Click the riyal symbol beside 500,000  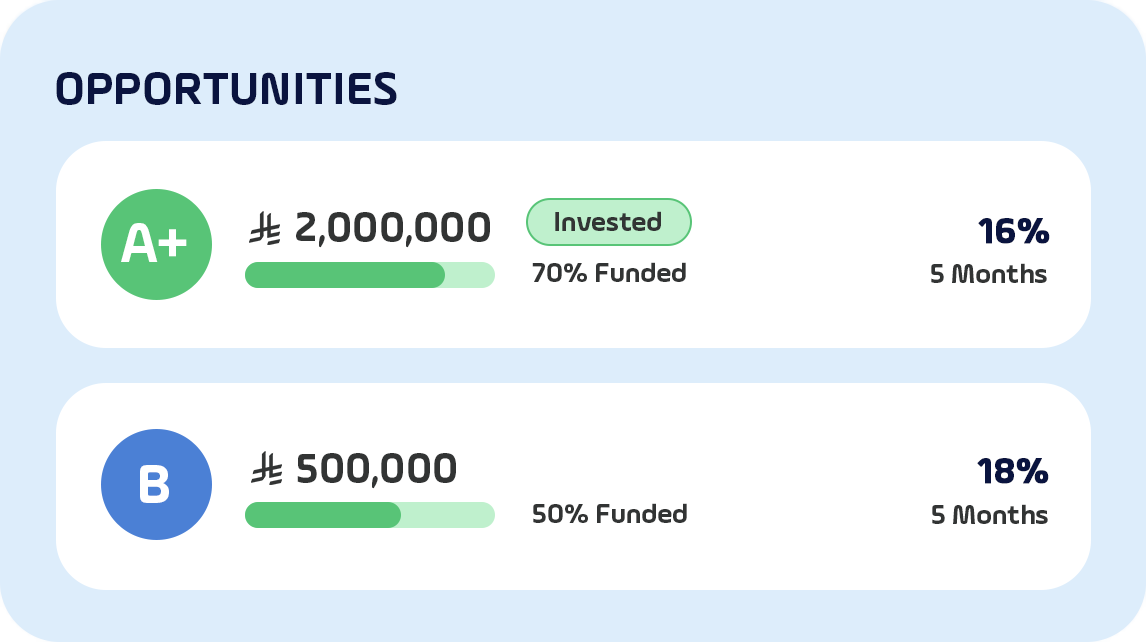265,469
